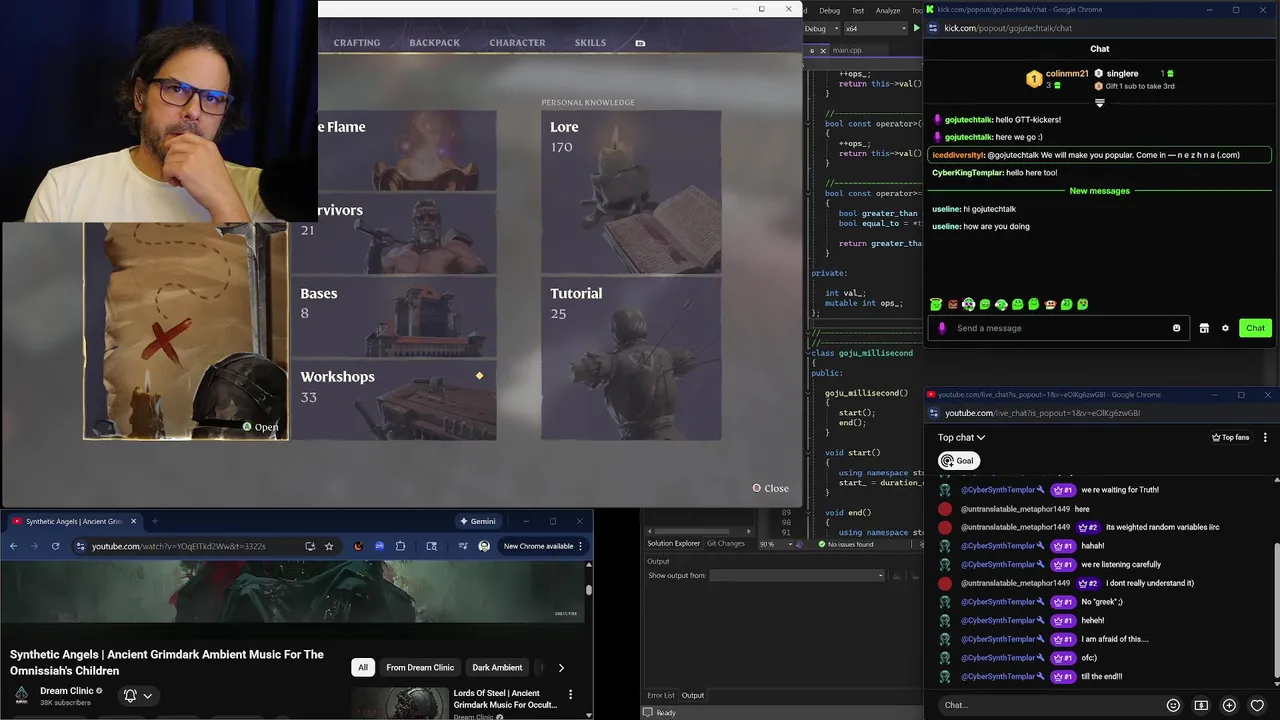Viewport: 1280px width, 720px height.
Task: Select the main.cpp editor tab
Action: (847, 50)
